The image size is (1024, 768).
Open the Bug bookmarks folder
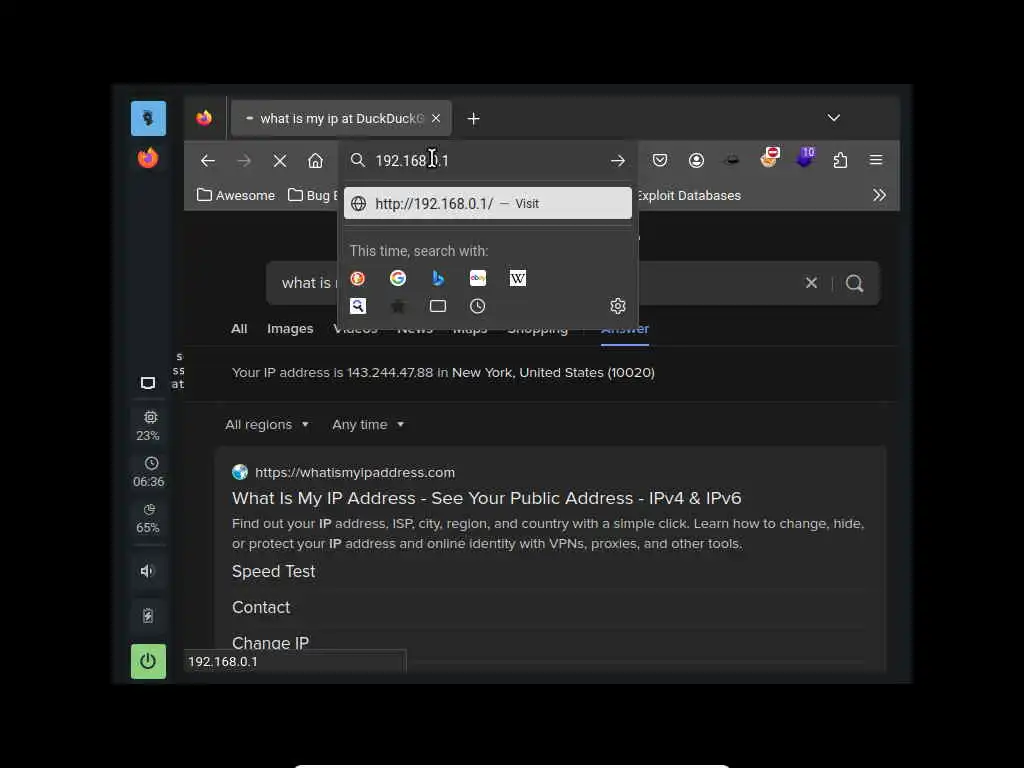(313, 195)
